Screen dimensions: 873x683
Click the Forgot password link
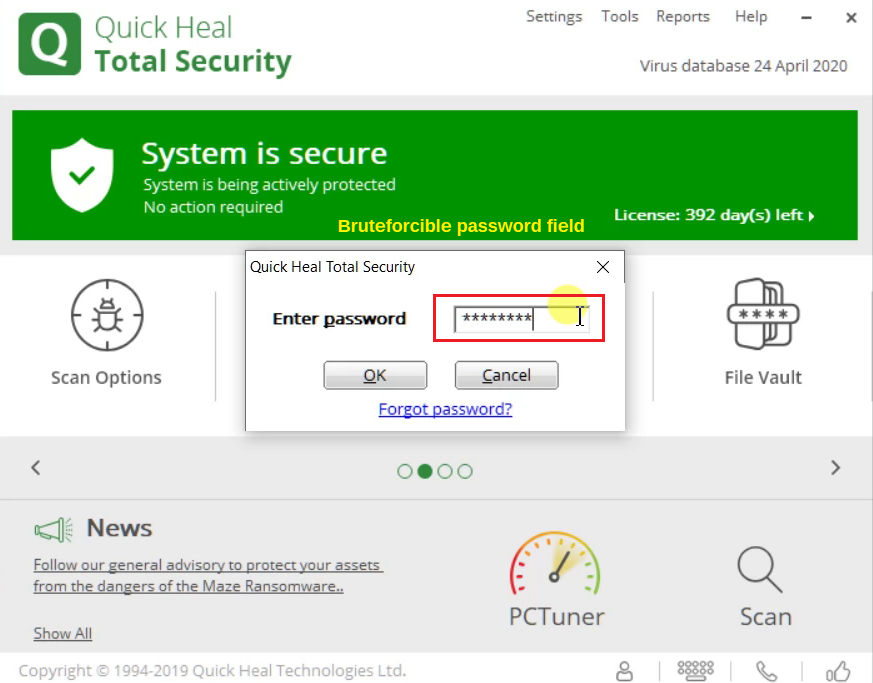445,409
